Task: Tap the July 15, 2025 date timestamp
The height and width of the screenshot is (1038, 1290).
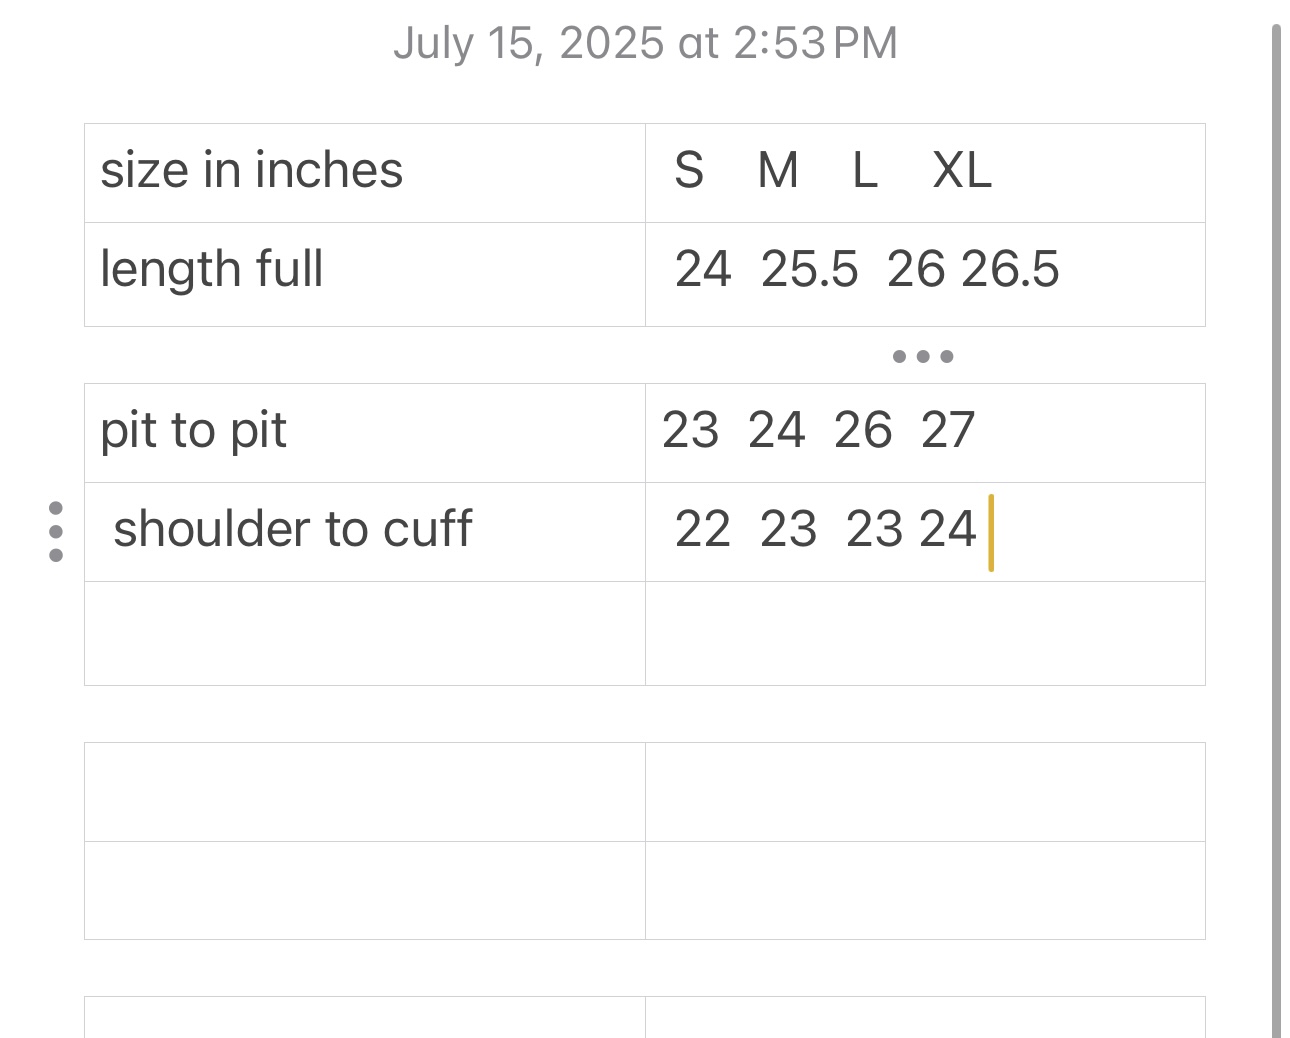Action: click(645, 43)
